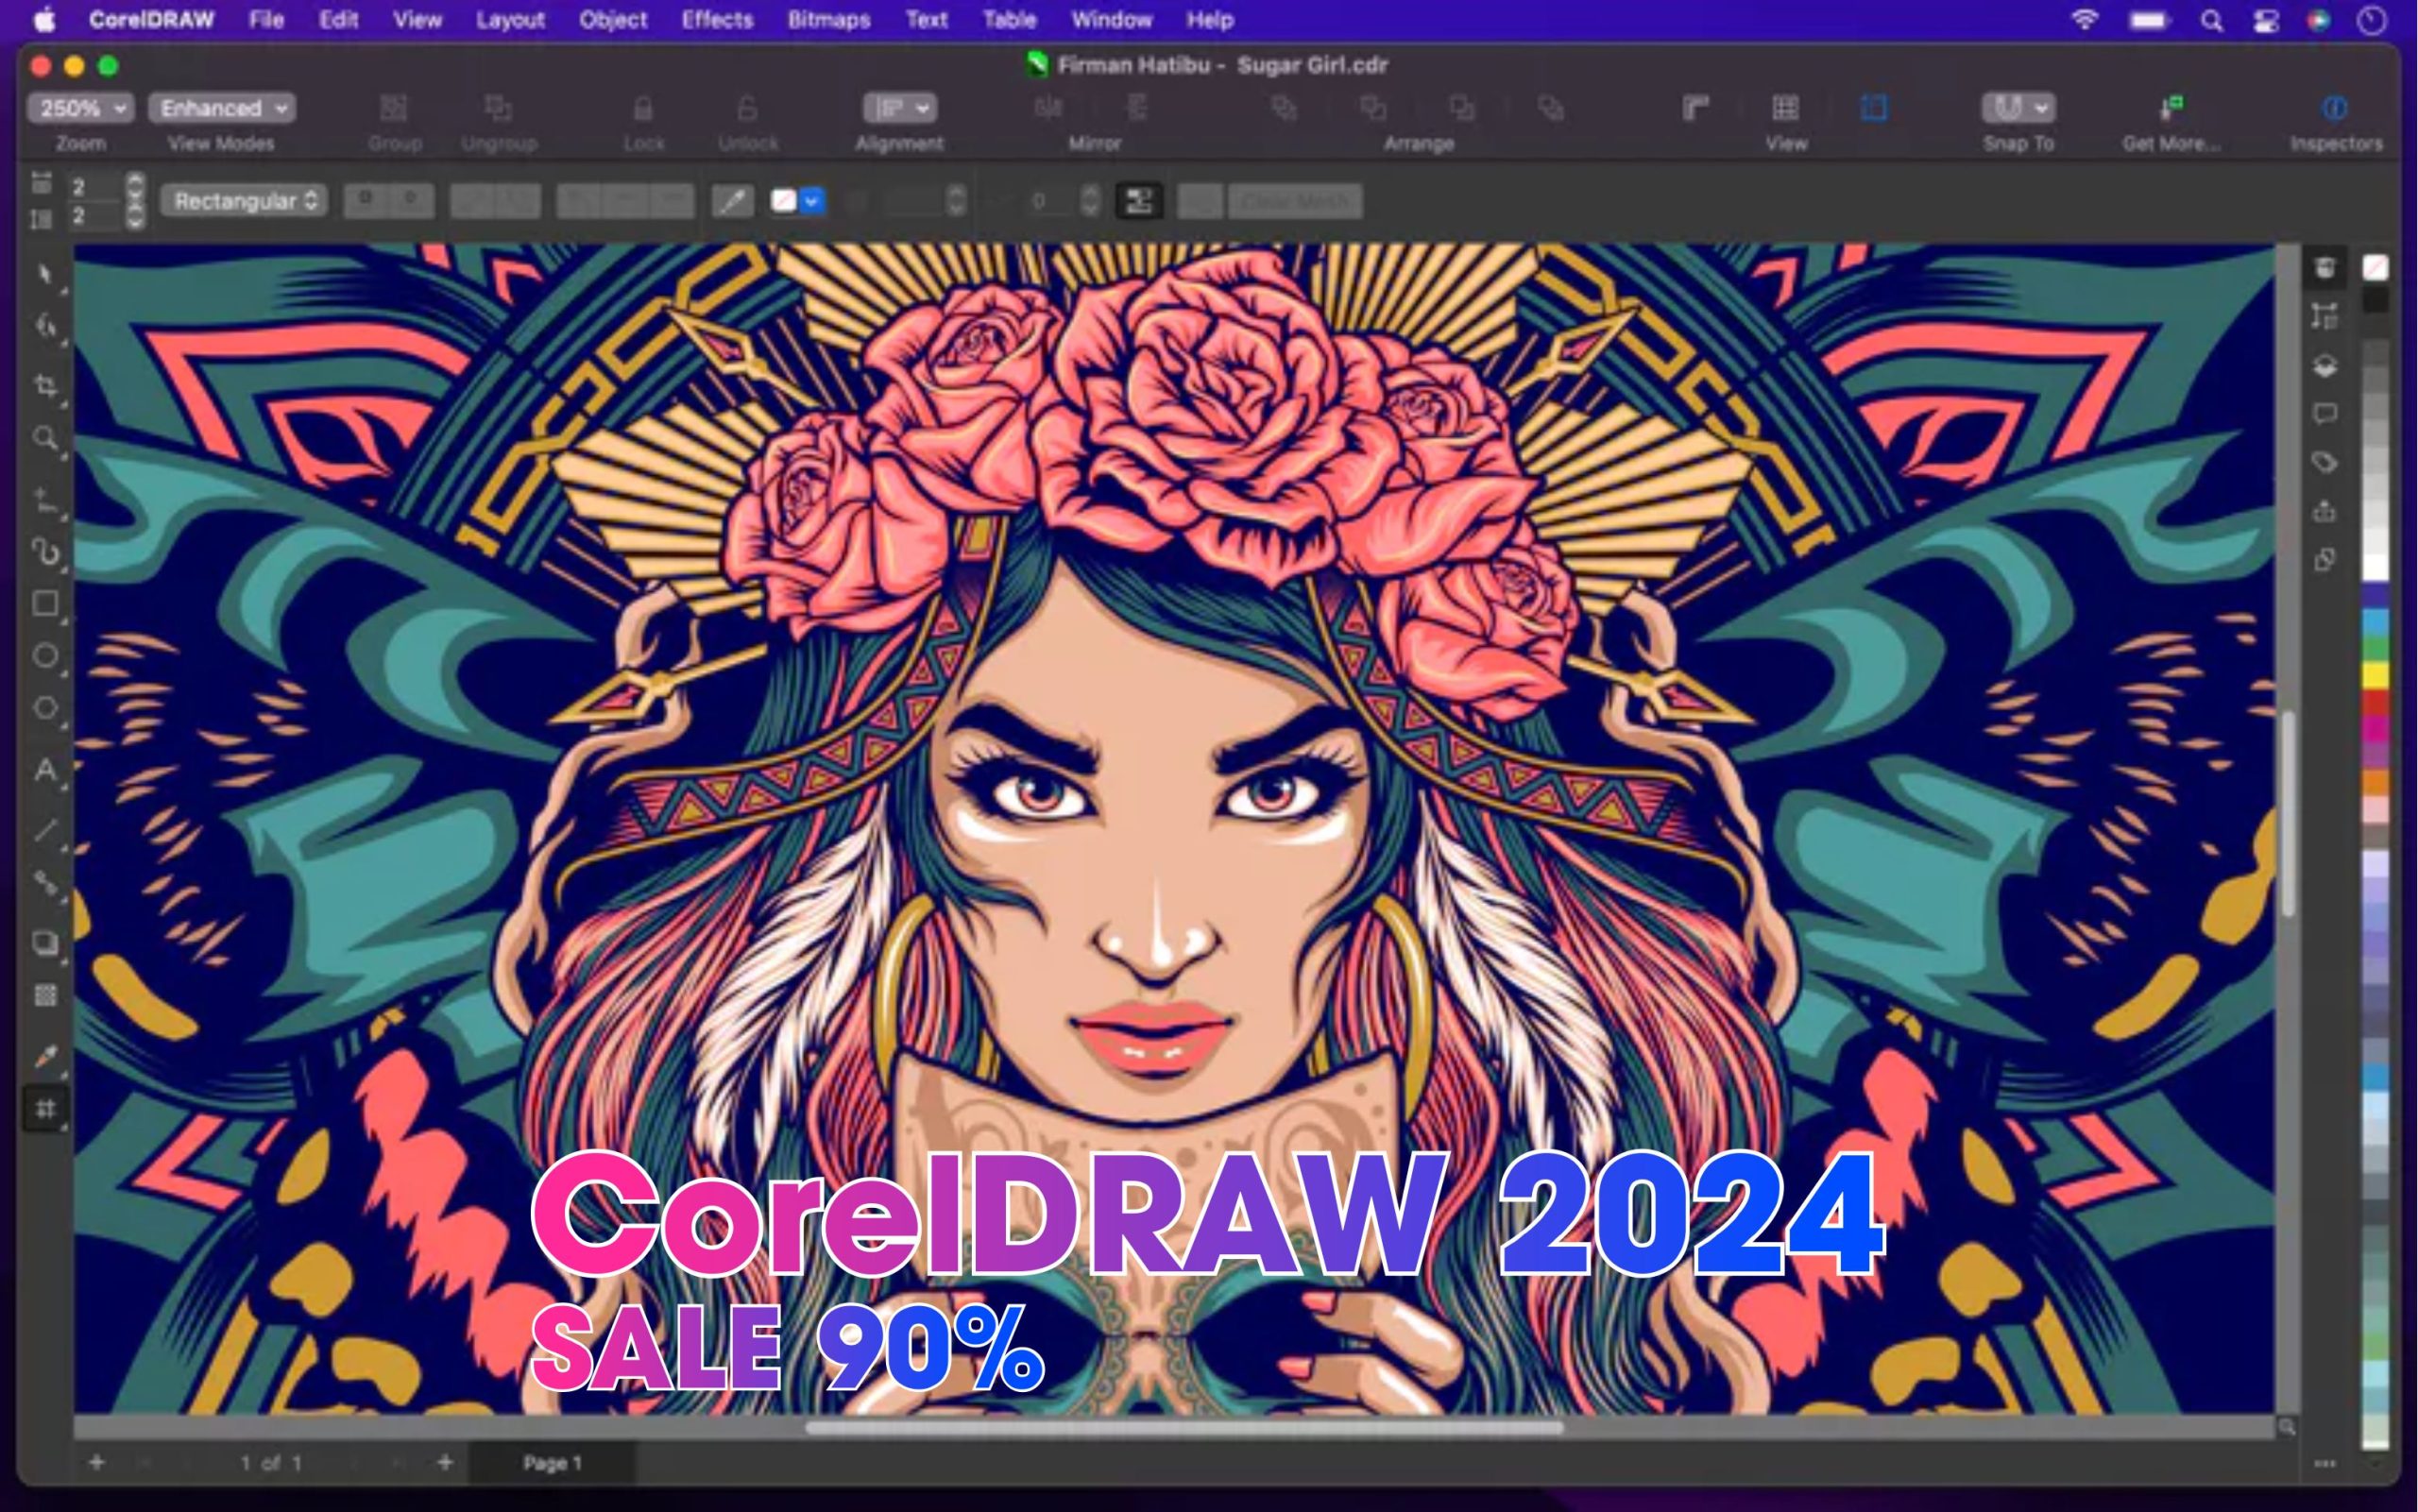This screenshot has width=2418, height=1512.
Task: Select the Rectangle tool
Action: click(45, 603)
